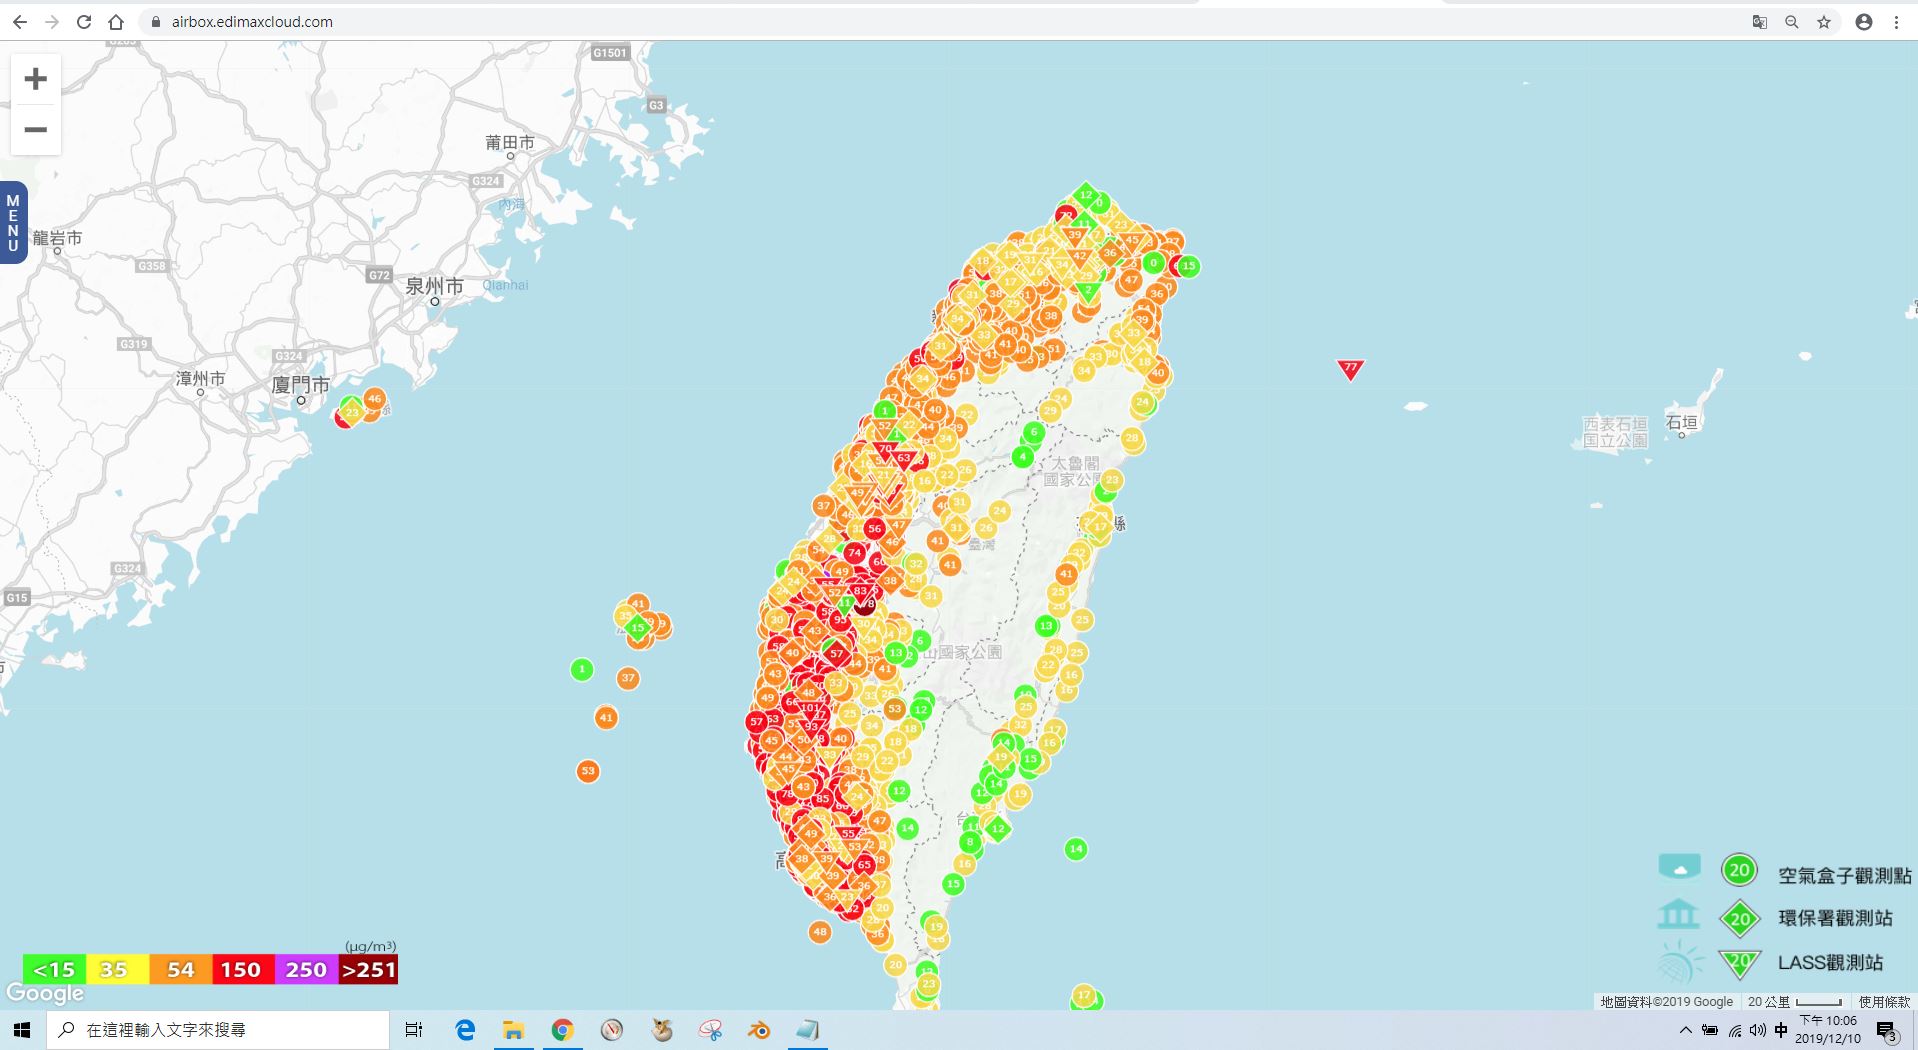
Task: Click the green <15 scale swatch
Action: (x=54, y=970)
